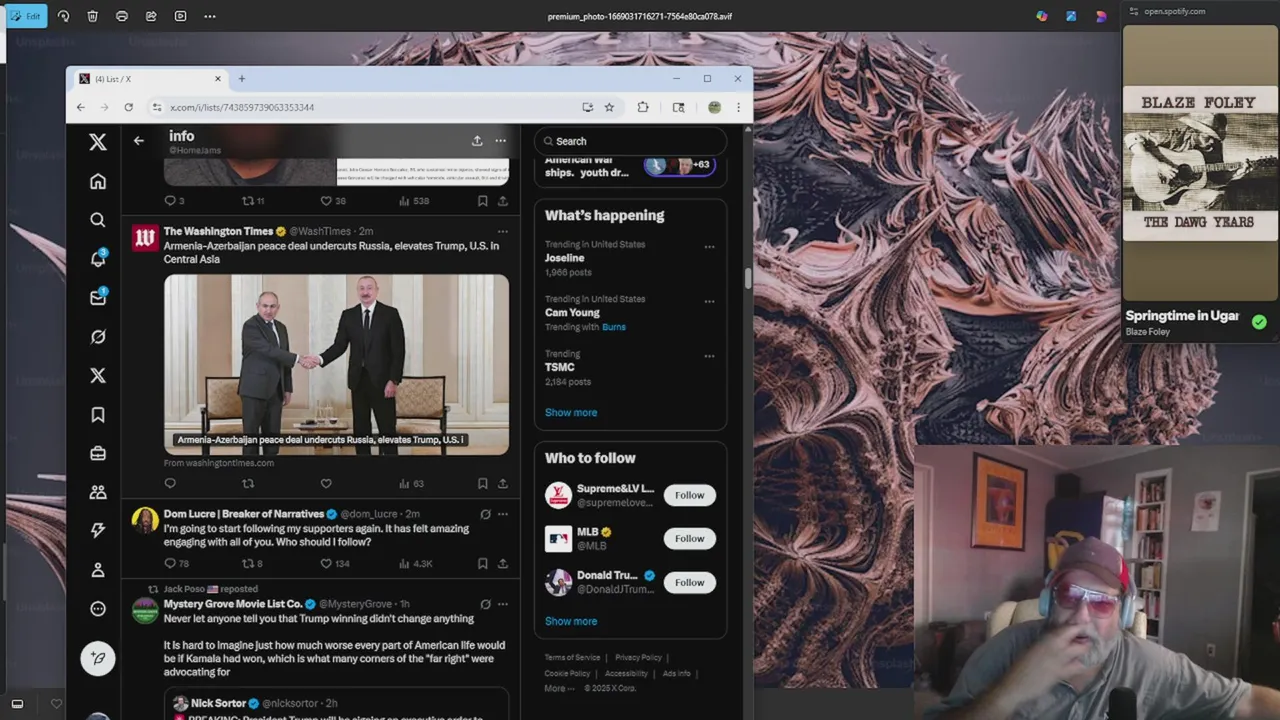
Task: Follow Donald Trump account
Action: 689,582
